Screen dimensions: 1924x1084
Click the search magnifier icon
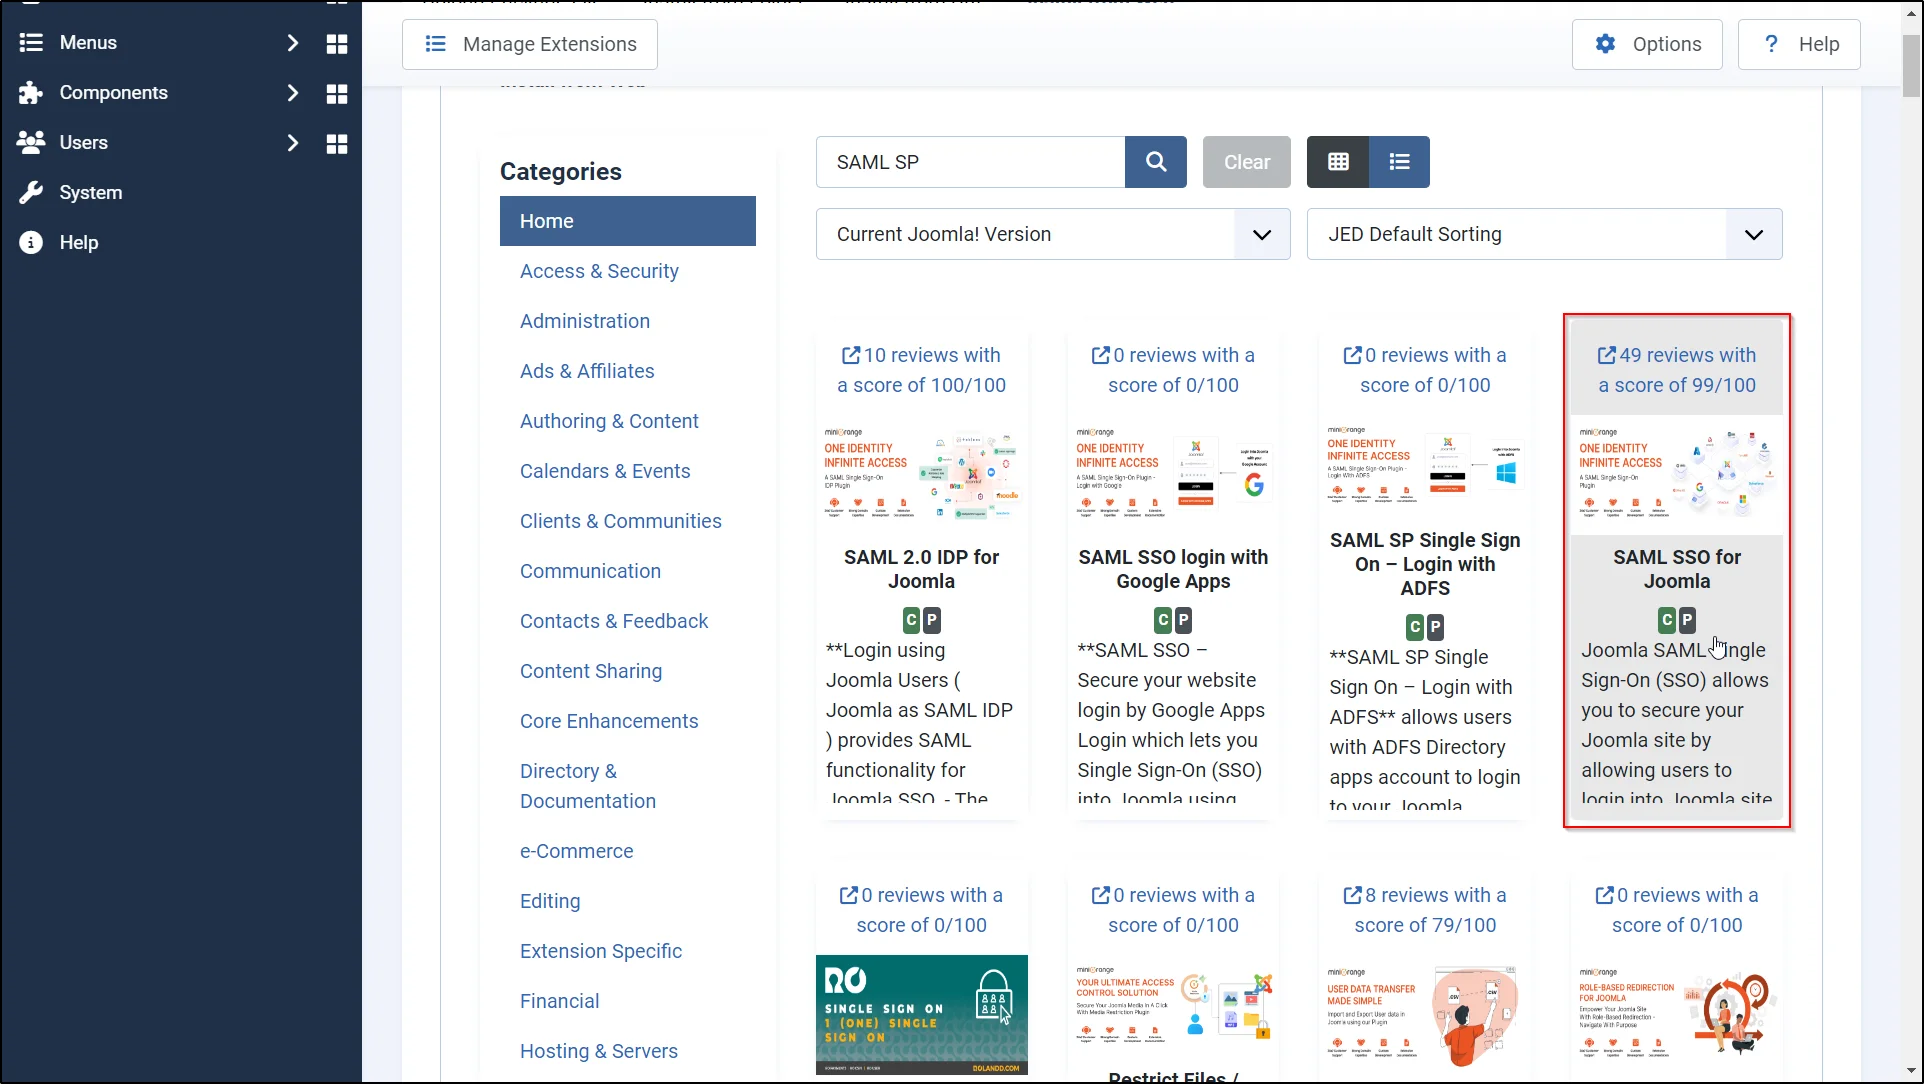(1156, 161)
